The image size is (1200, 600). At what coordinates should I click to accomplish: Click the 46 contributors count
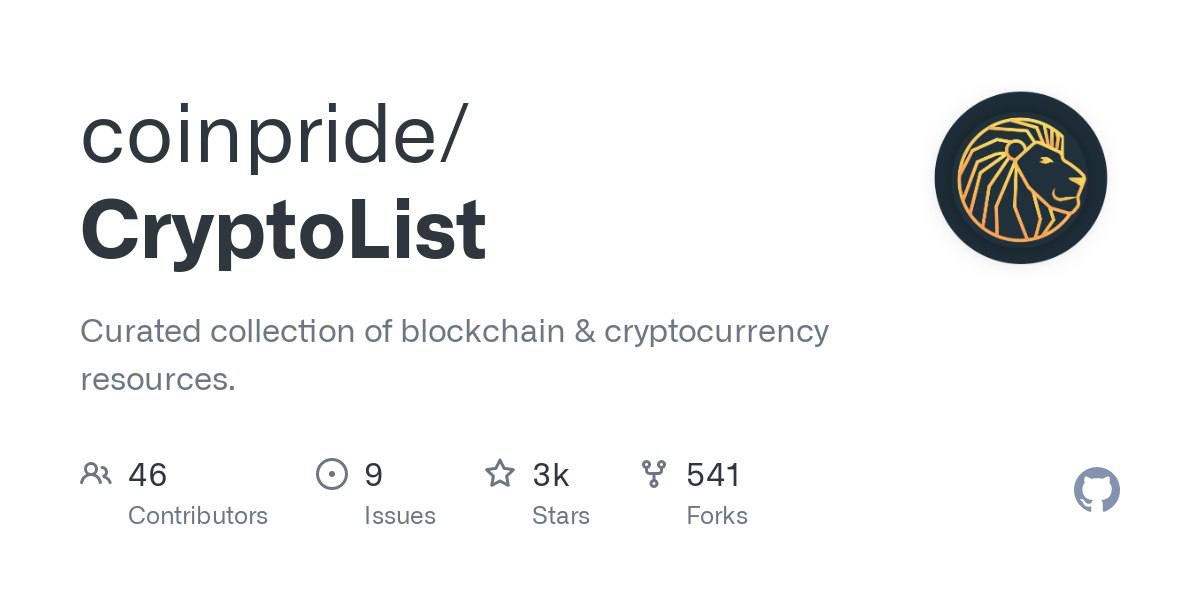(x=147, y=474)
